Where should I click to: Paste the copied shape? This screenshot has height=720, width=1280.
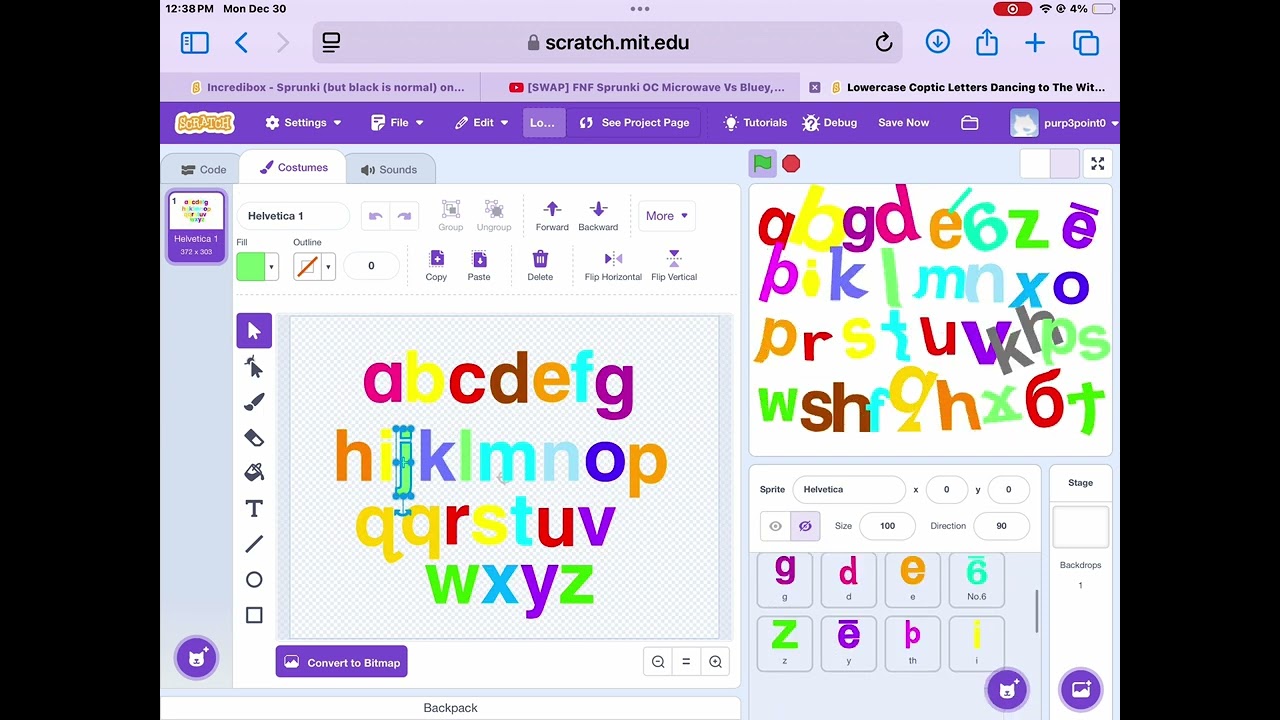tap(479, 265)
